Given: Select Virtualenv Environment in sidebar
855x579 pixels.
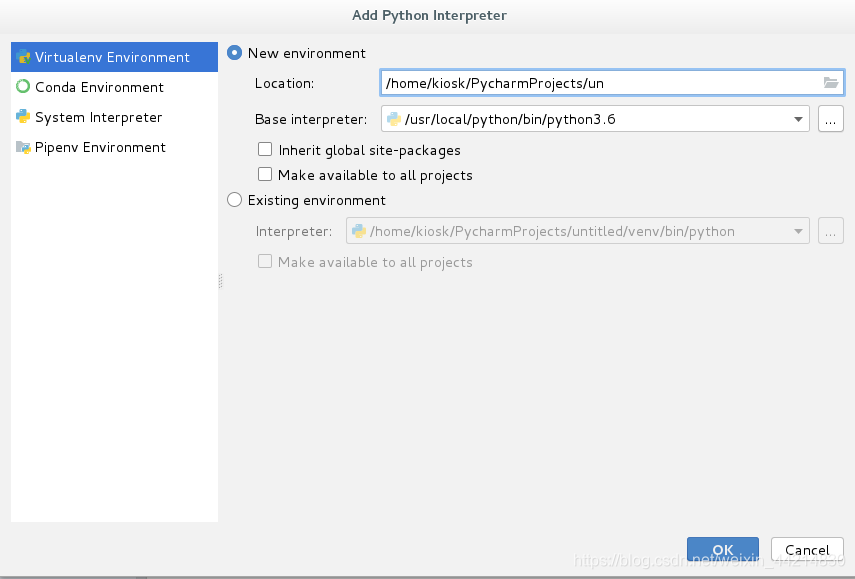Looking at the screenshot, I should pos(115,57).
